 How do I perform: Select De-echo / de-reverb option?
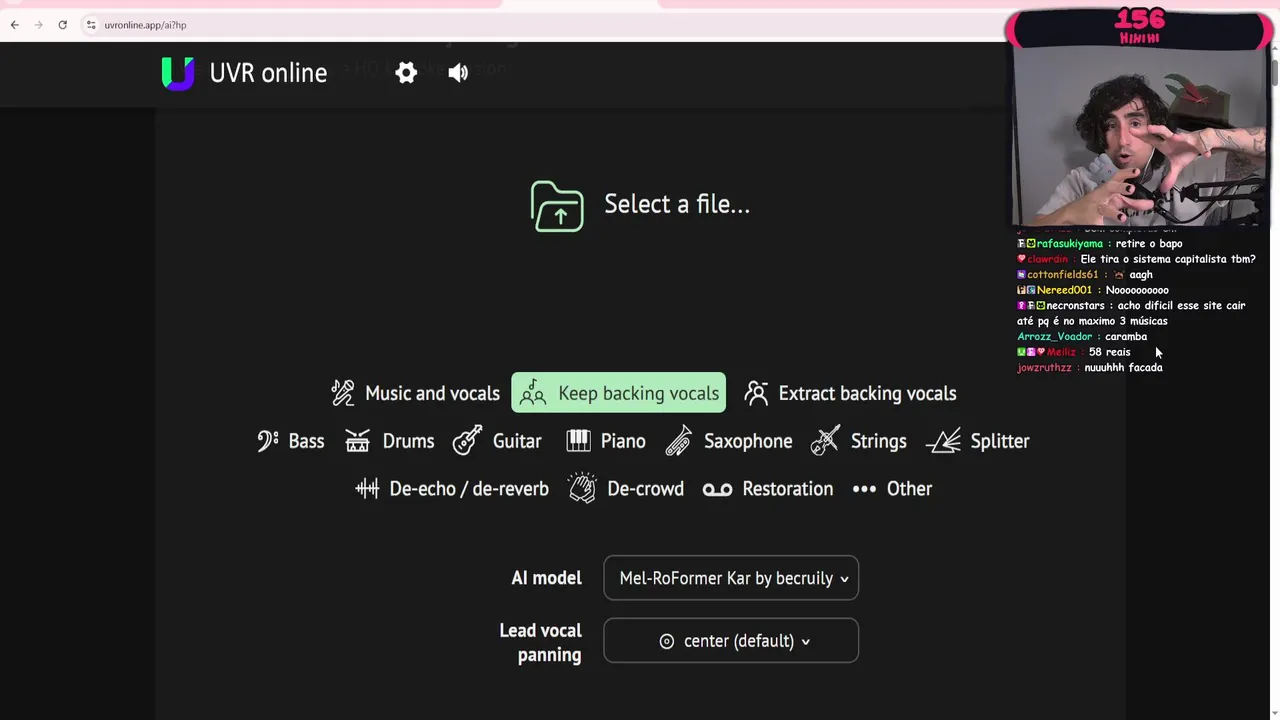452,489
